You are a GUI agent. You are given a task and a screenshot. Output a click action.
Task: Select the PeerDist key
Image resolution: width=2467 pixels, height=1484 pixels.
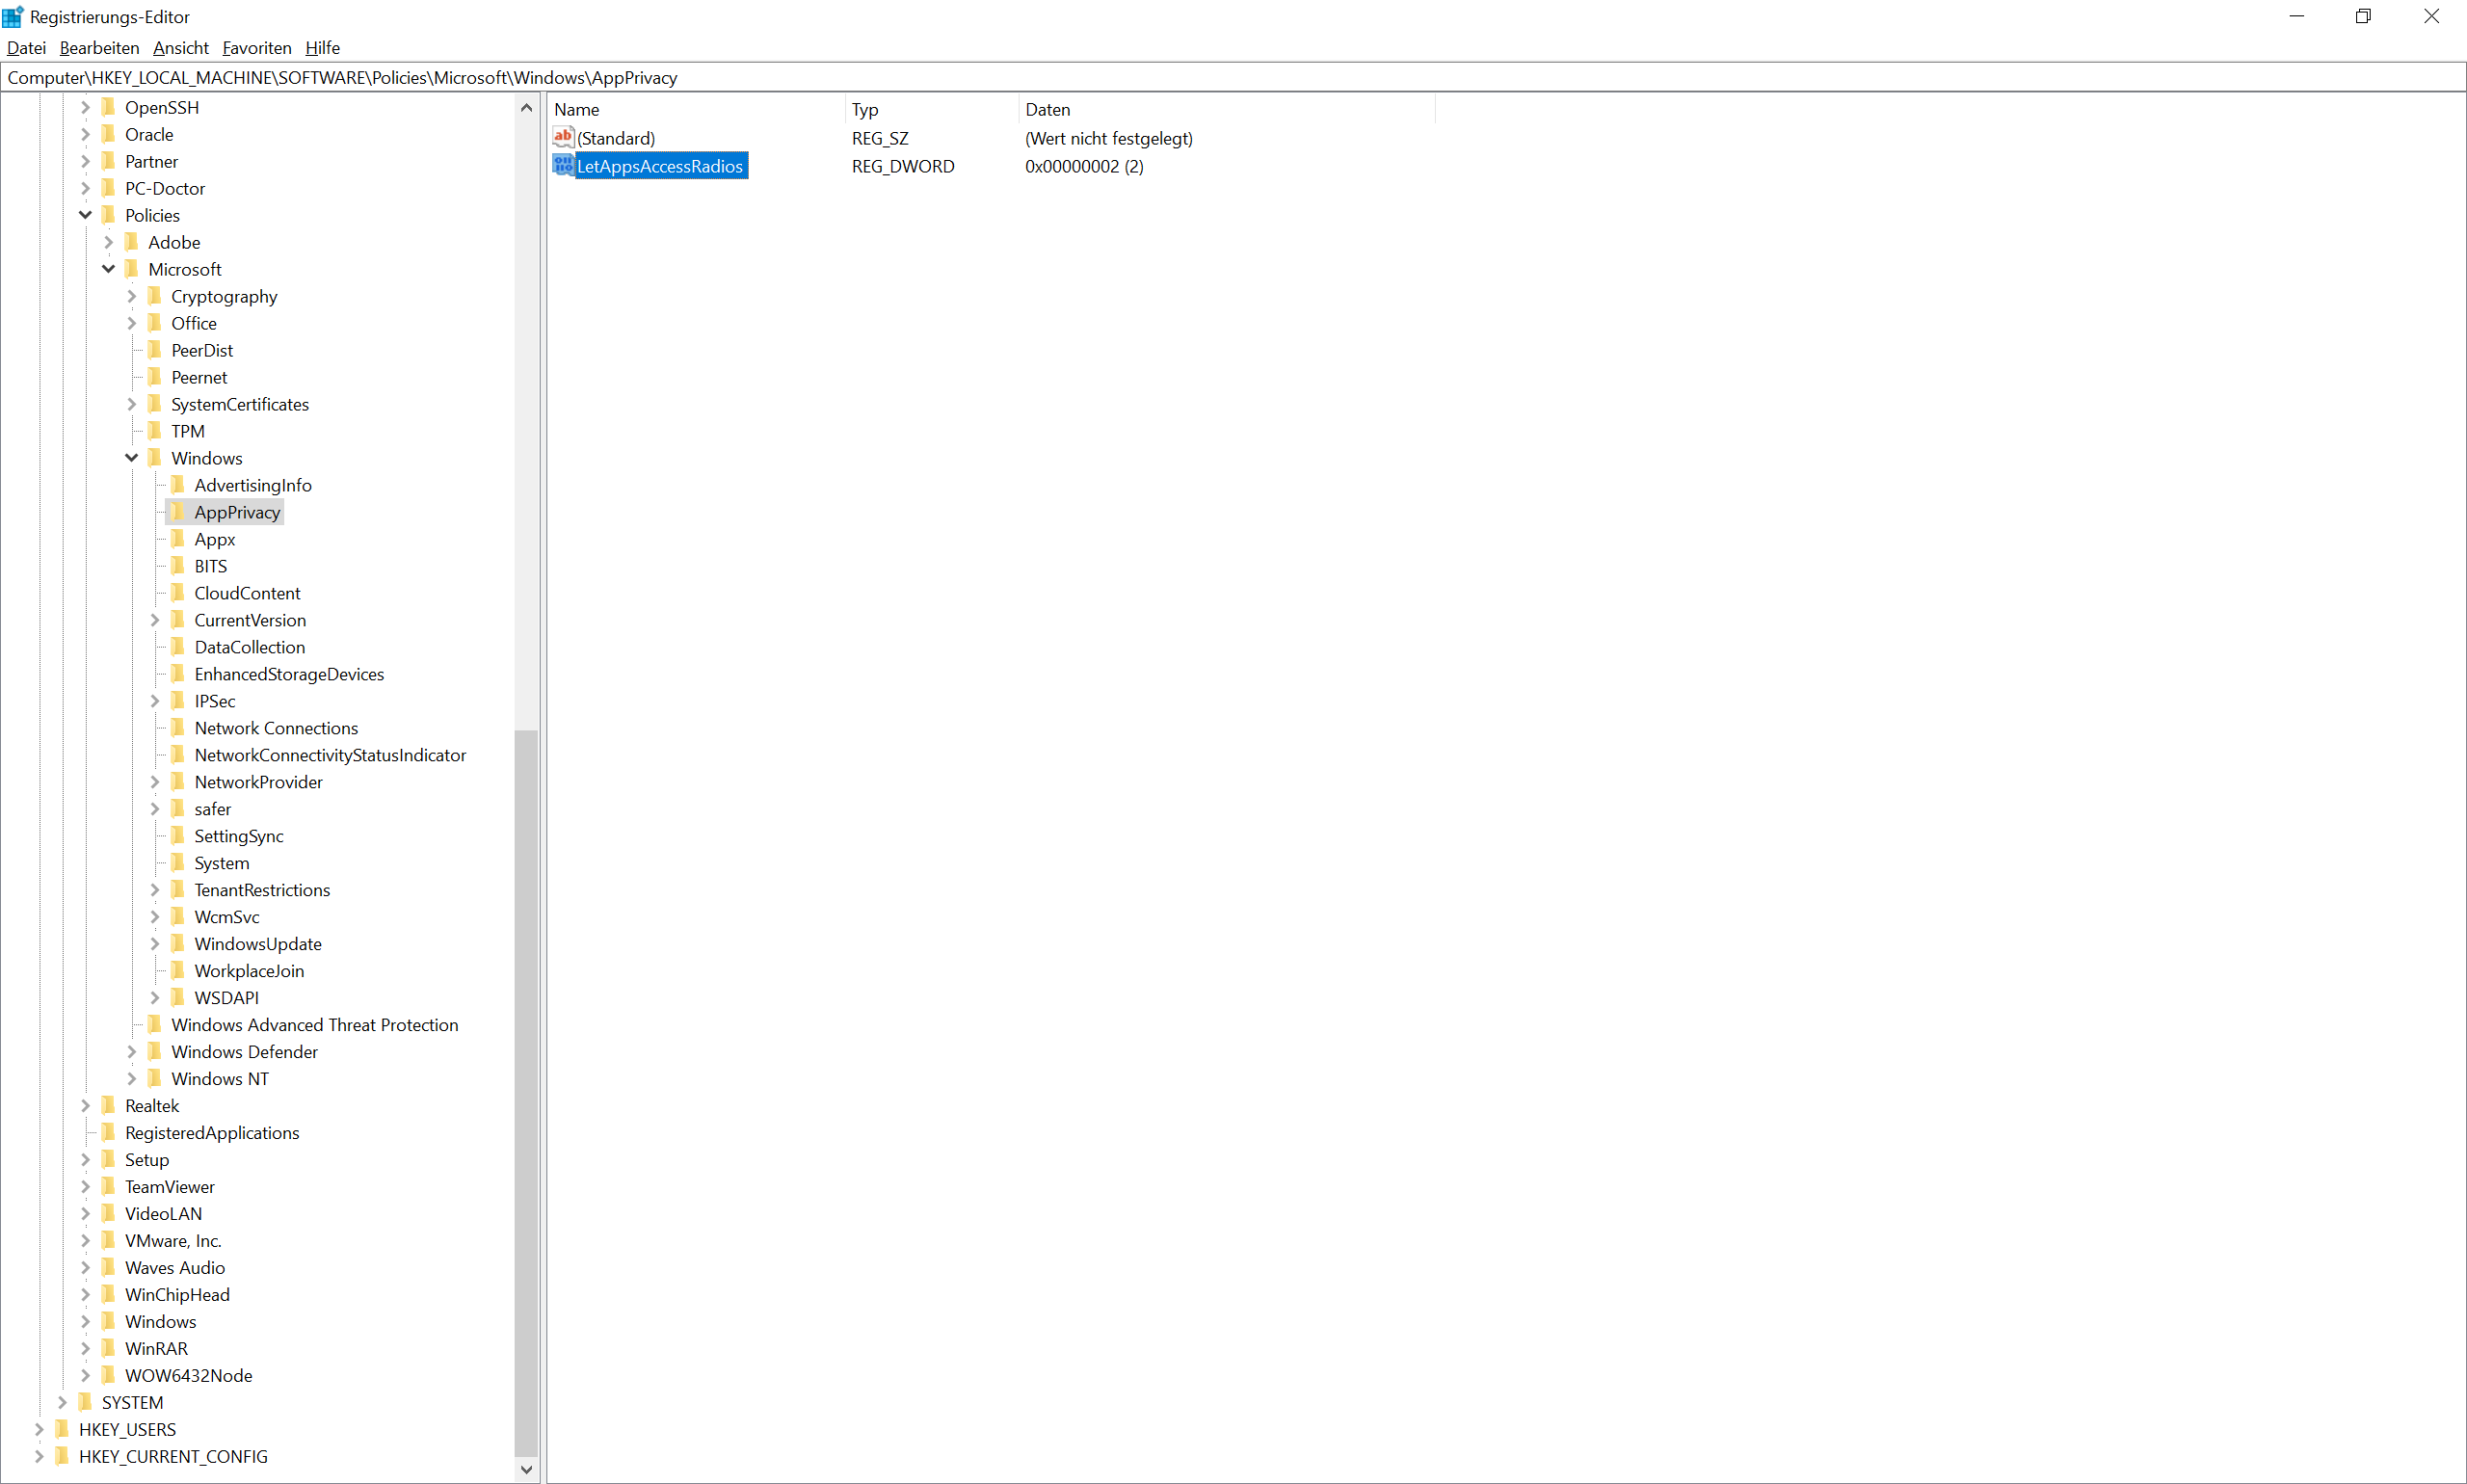(x=202, y=350)
